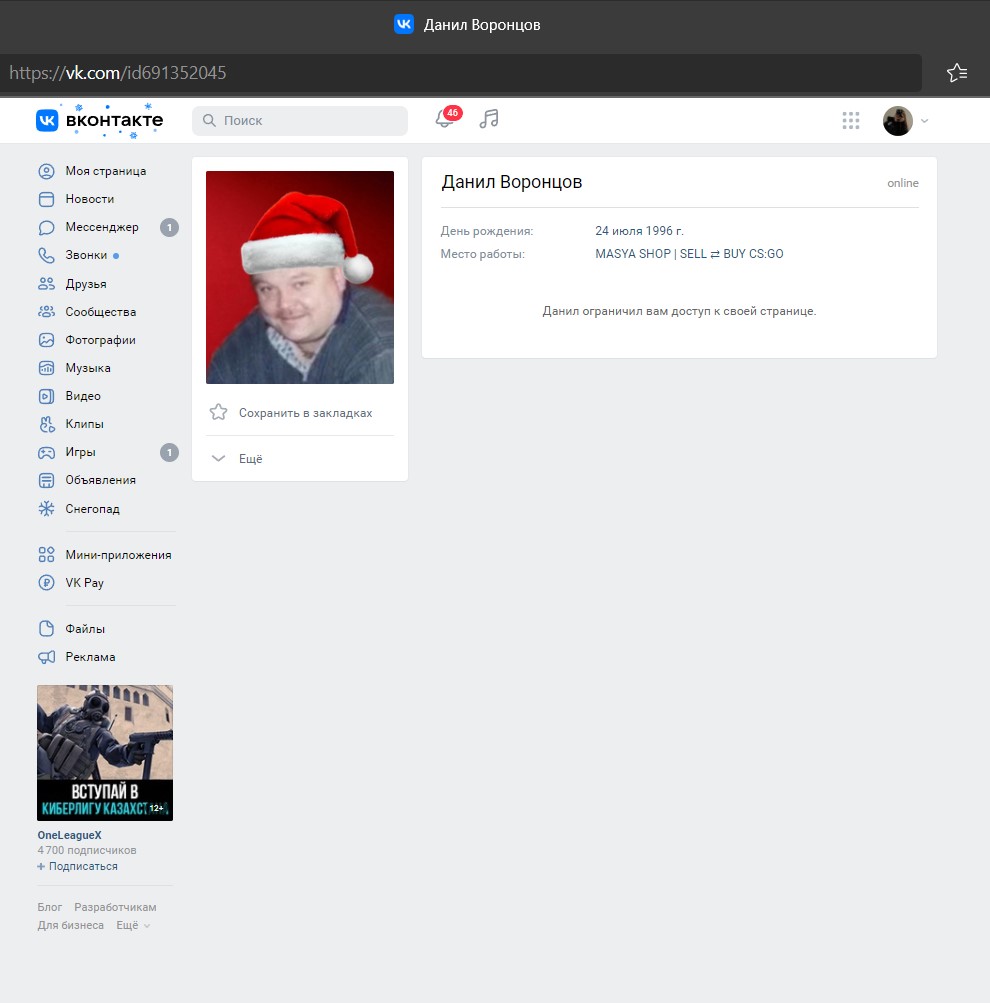Open the music note player icon
990x1003 pixels.
coord(488,120)
